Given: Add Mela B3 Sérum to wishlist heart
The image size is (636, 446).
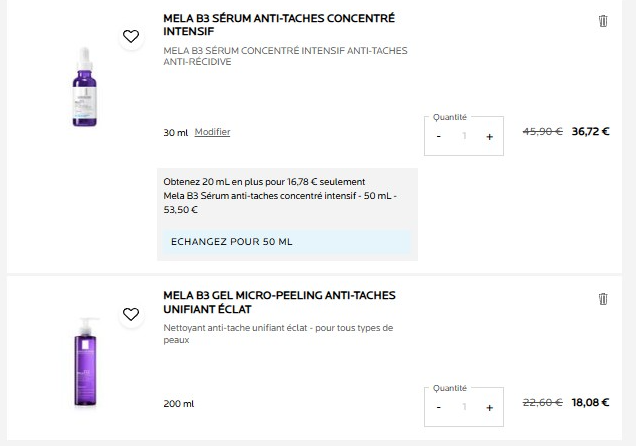Looking at the screenshot, I should [x=131, y=36].
